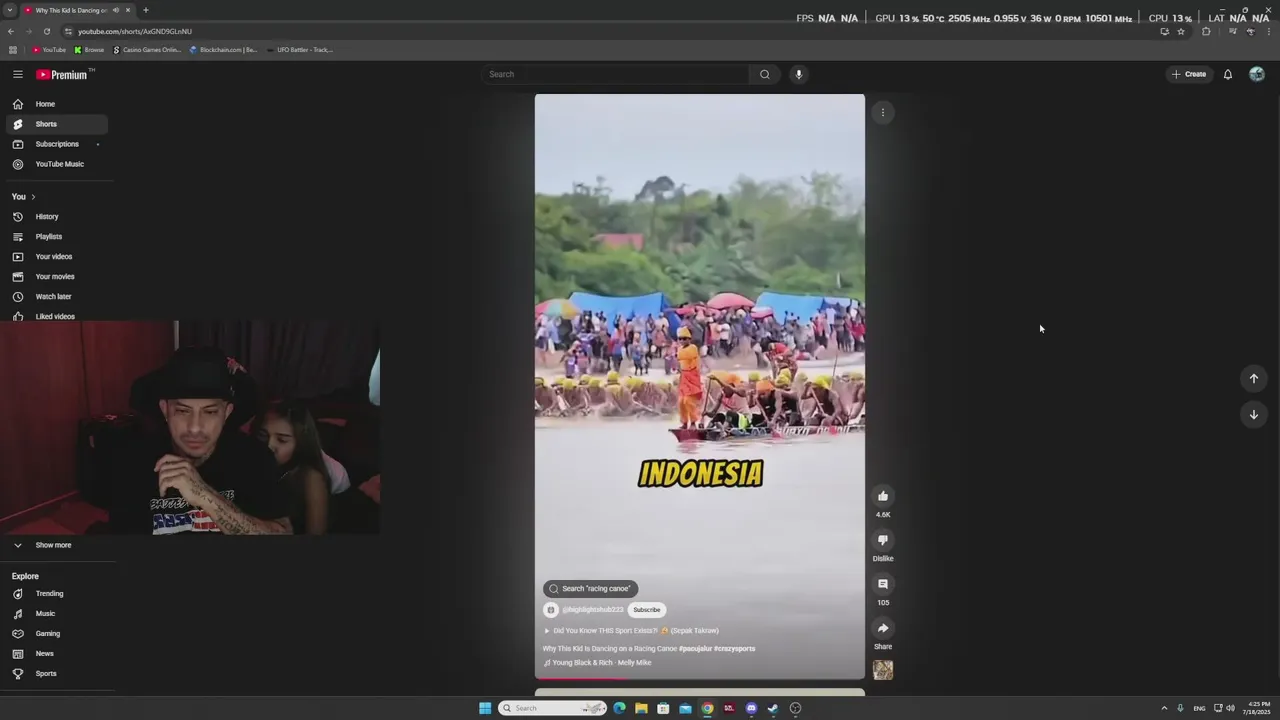Open the taskbar volume control
Viewport: 1280px width, 720px height.
pyautogui.click(x=1230, y=708)
